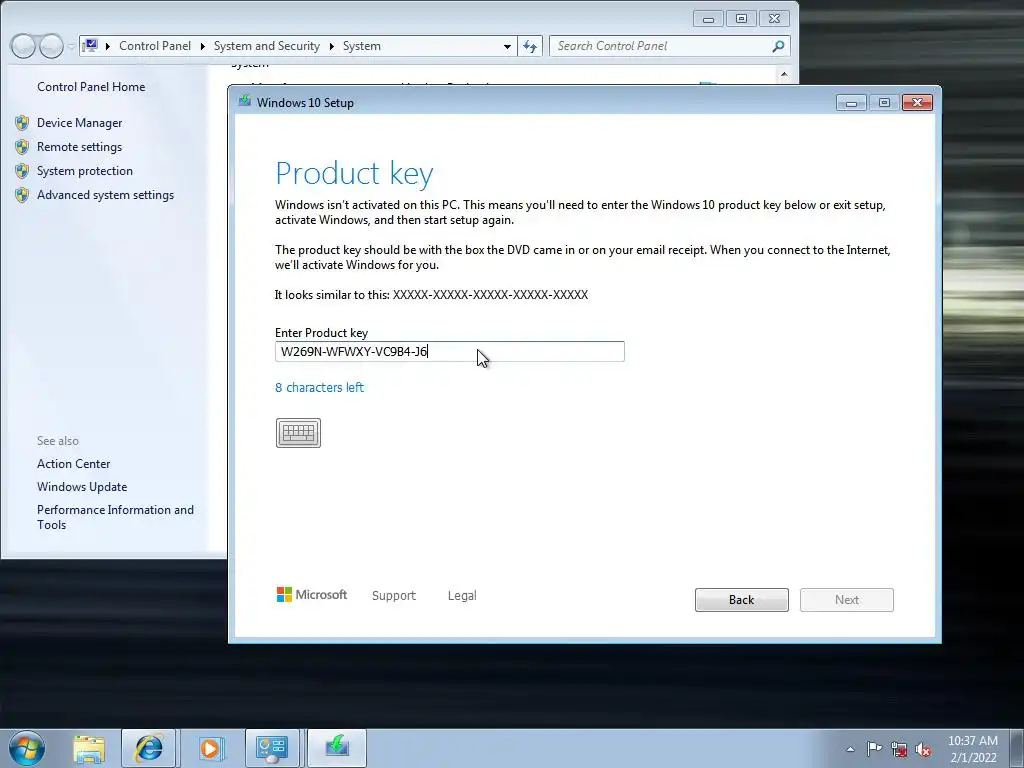
Task: Click the Control Panel back arrow button
Action: pos(24,46)
